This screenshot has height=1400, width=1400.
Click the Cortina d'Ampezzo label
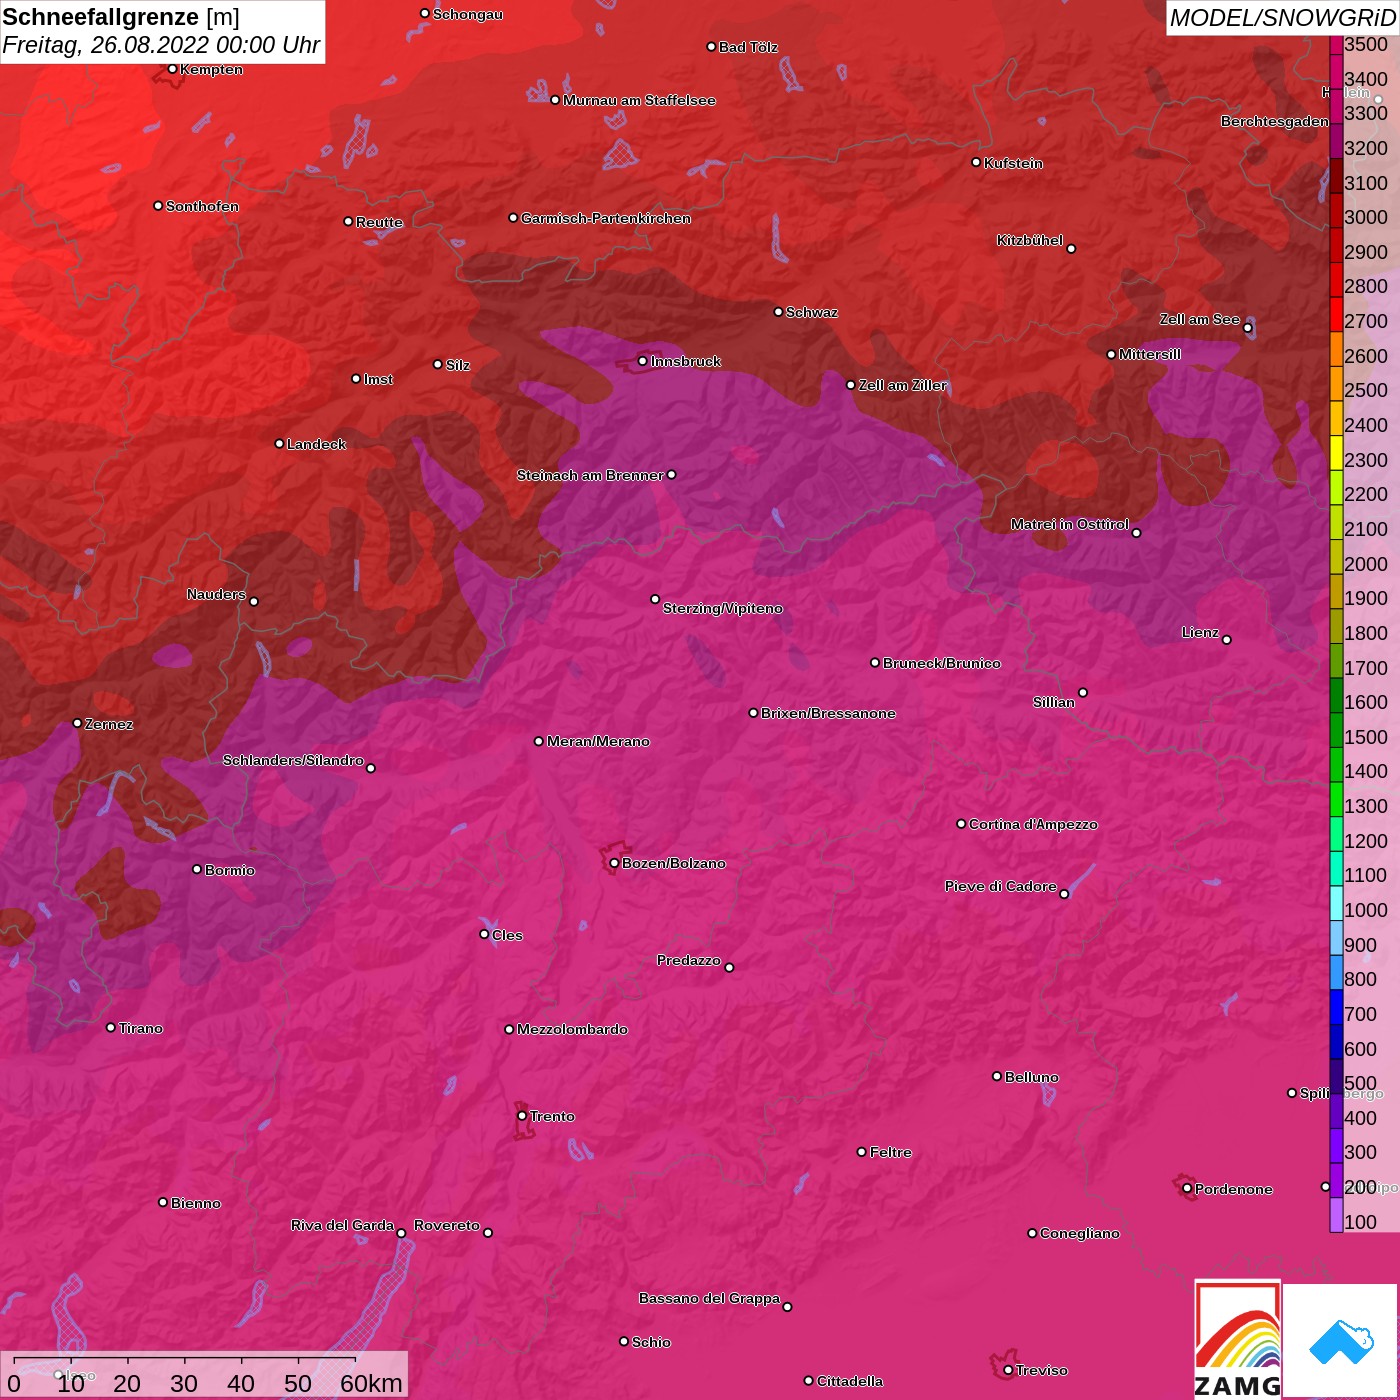pos(1033,824)
